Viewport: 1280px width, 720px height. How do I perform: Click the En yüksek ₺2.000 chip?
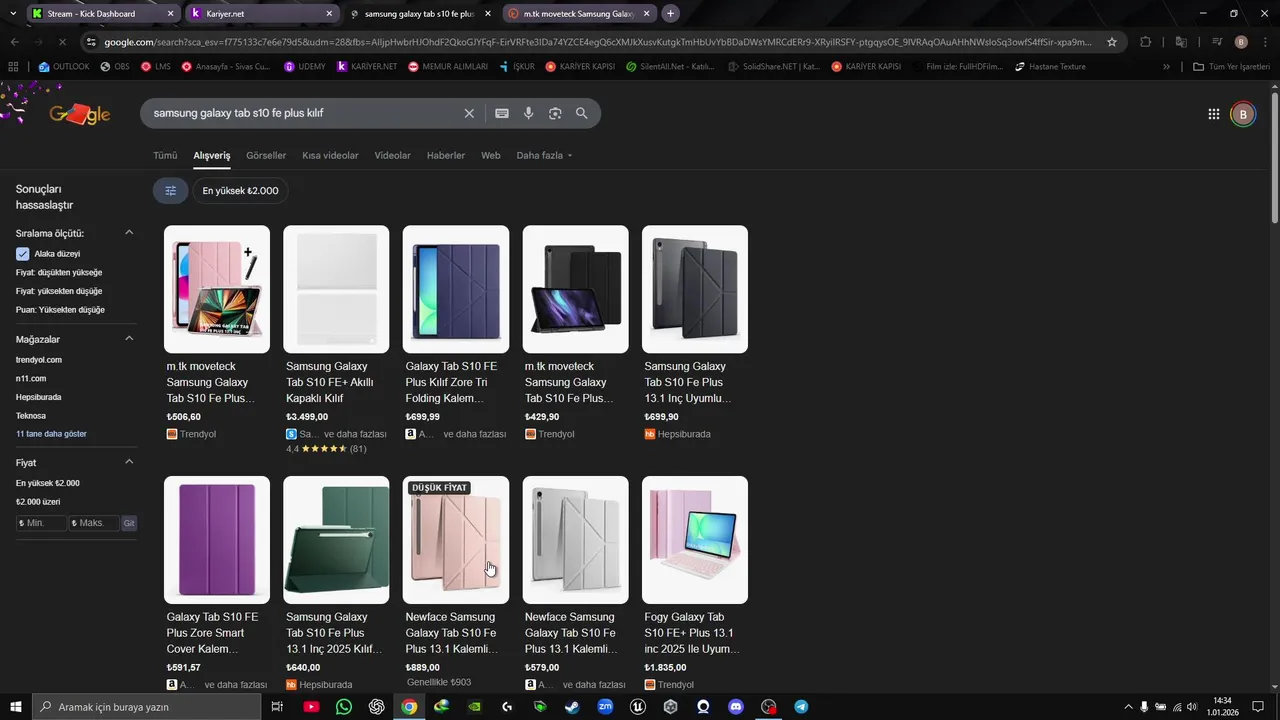(240, 190)
